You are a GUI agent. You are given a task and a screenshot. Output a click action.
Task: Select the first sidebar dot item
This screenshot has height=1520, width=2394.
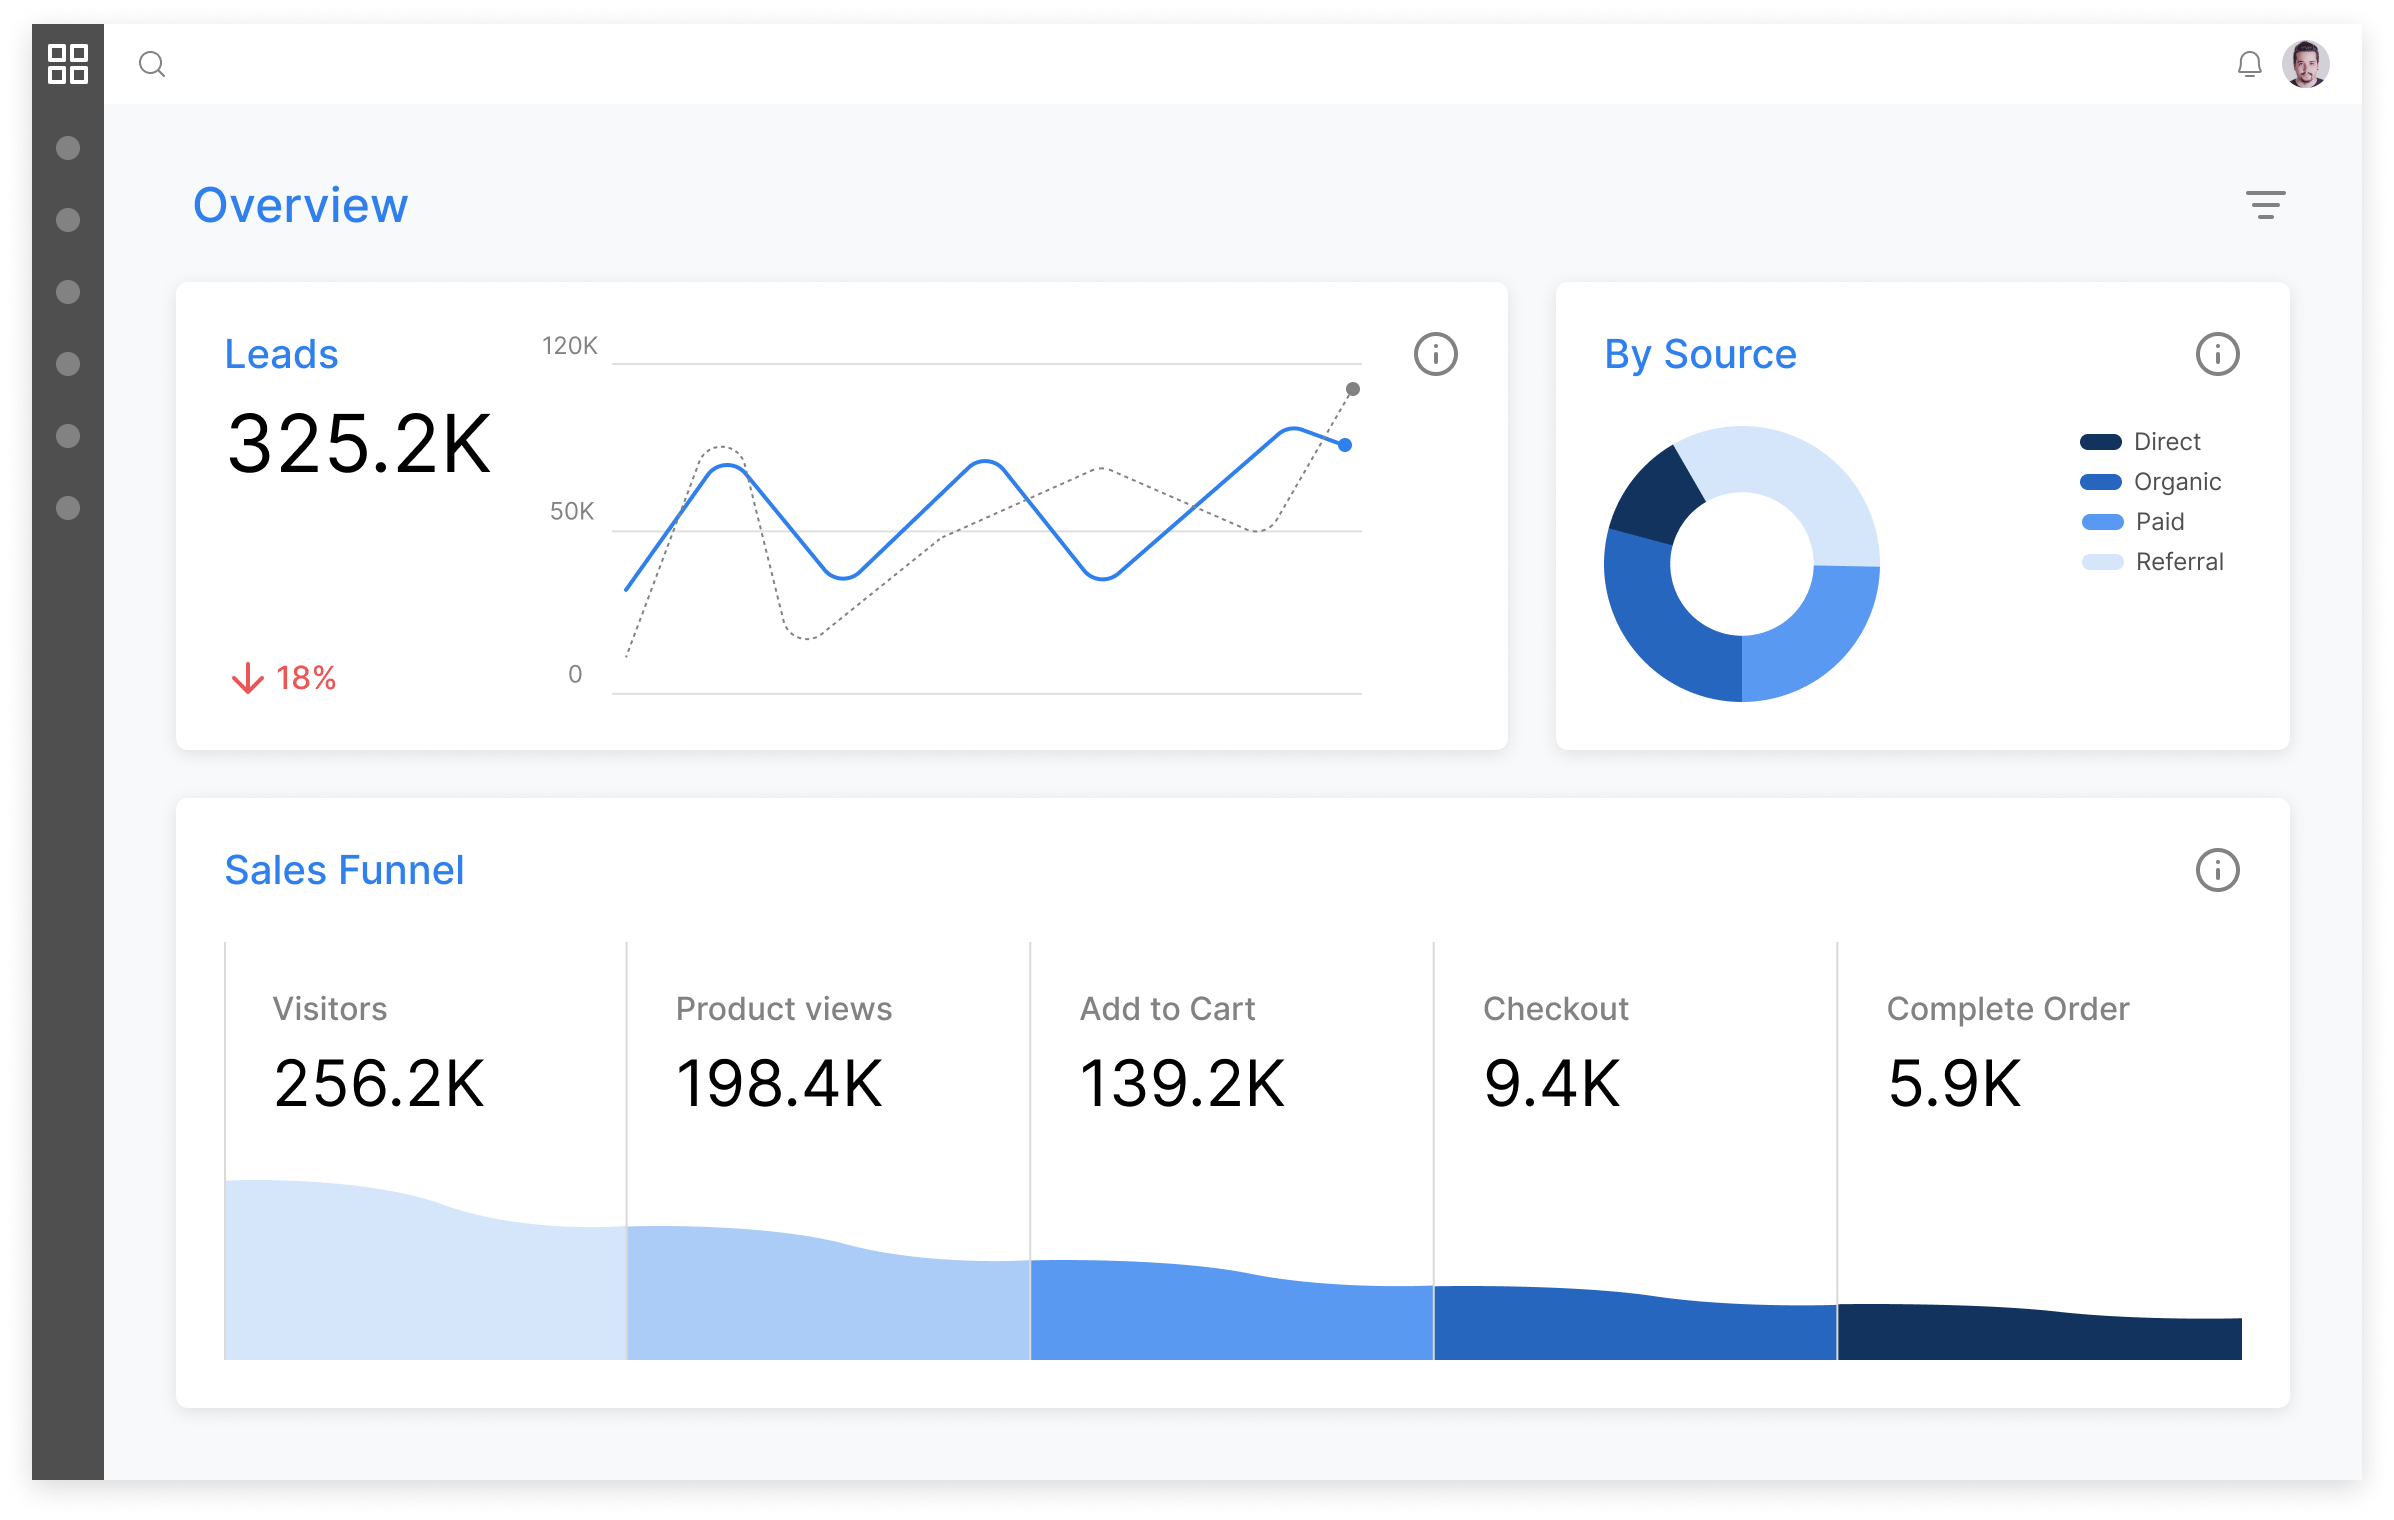click(68, 148)
